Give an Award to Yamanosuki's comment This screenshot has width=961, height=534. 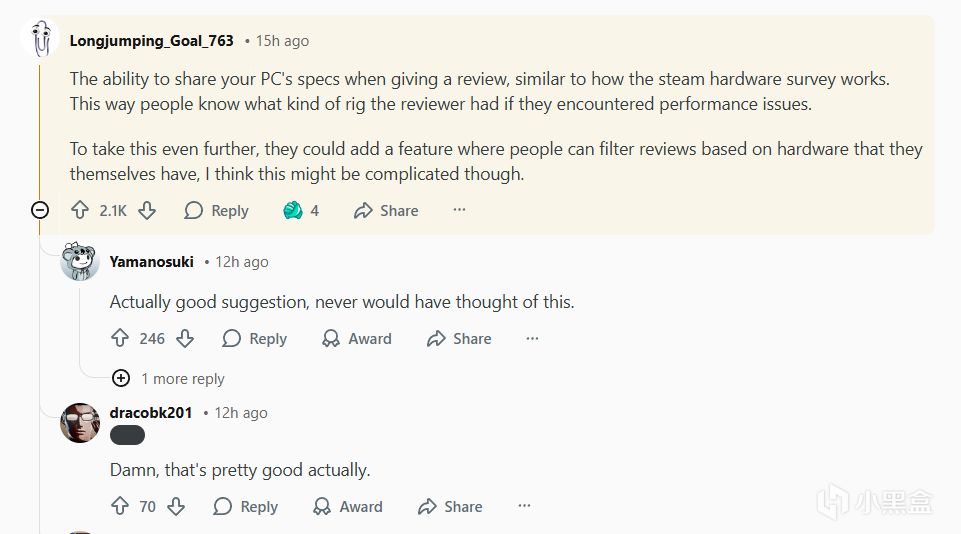coord(357,339)
